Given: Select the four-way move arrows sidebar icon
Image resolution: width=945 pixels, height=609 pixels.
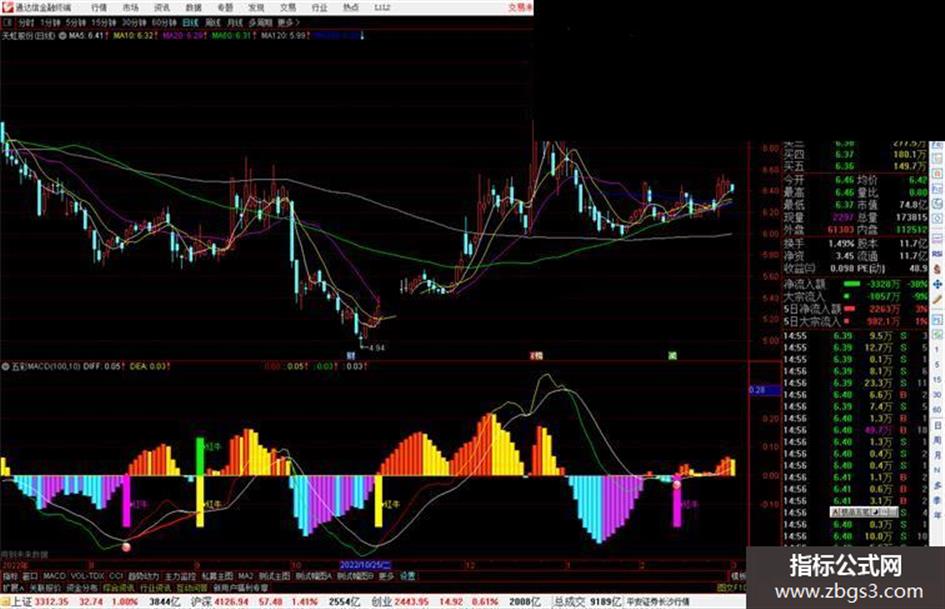Looking at the screenshot, I should (x=937, y=284).
